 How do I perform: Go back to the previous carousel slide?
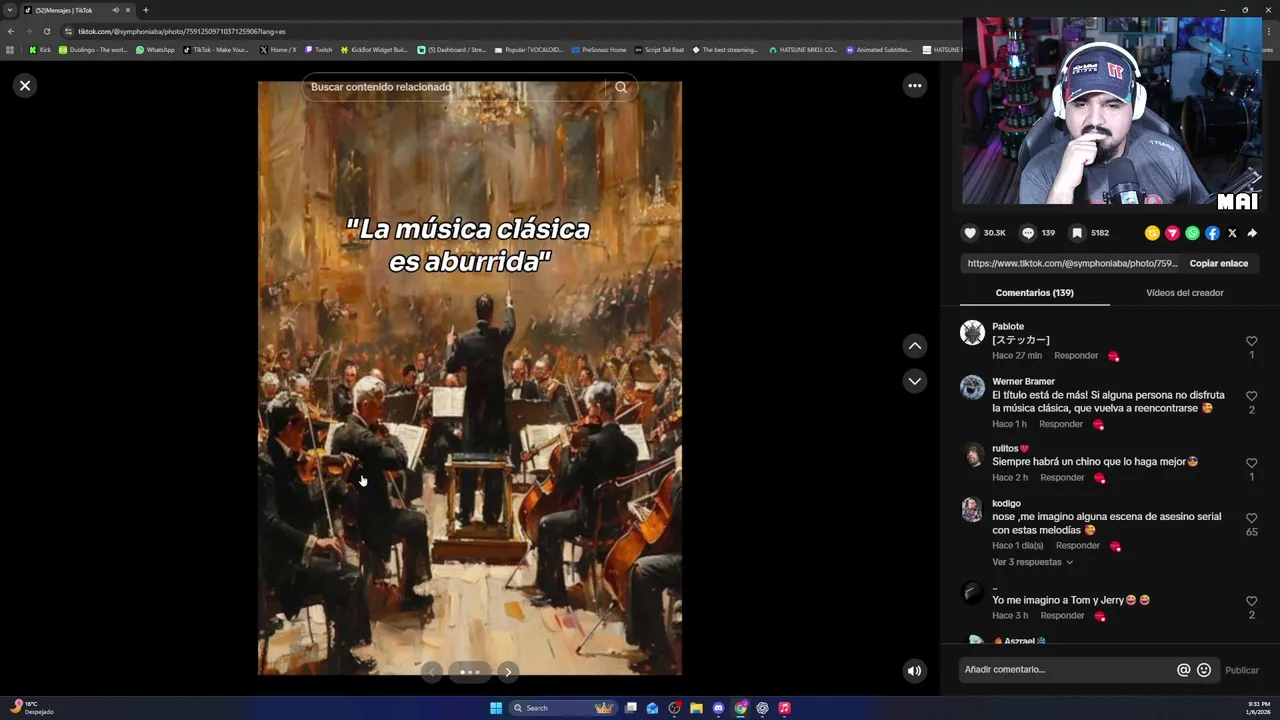click(x=431, y=672)
